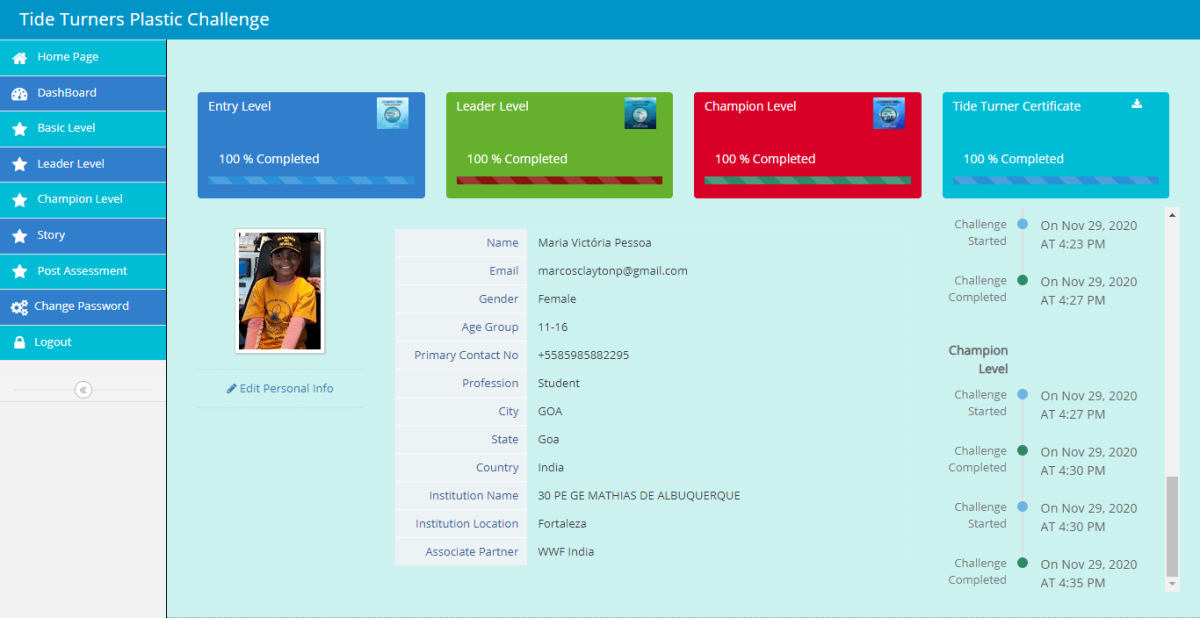Open Basic Level from the sidebar

[66, 128]
